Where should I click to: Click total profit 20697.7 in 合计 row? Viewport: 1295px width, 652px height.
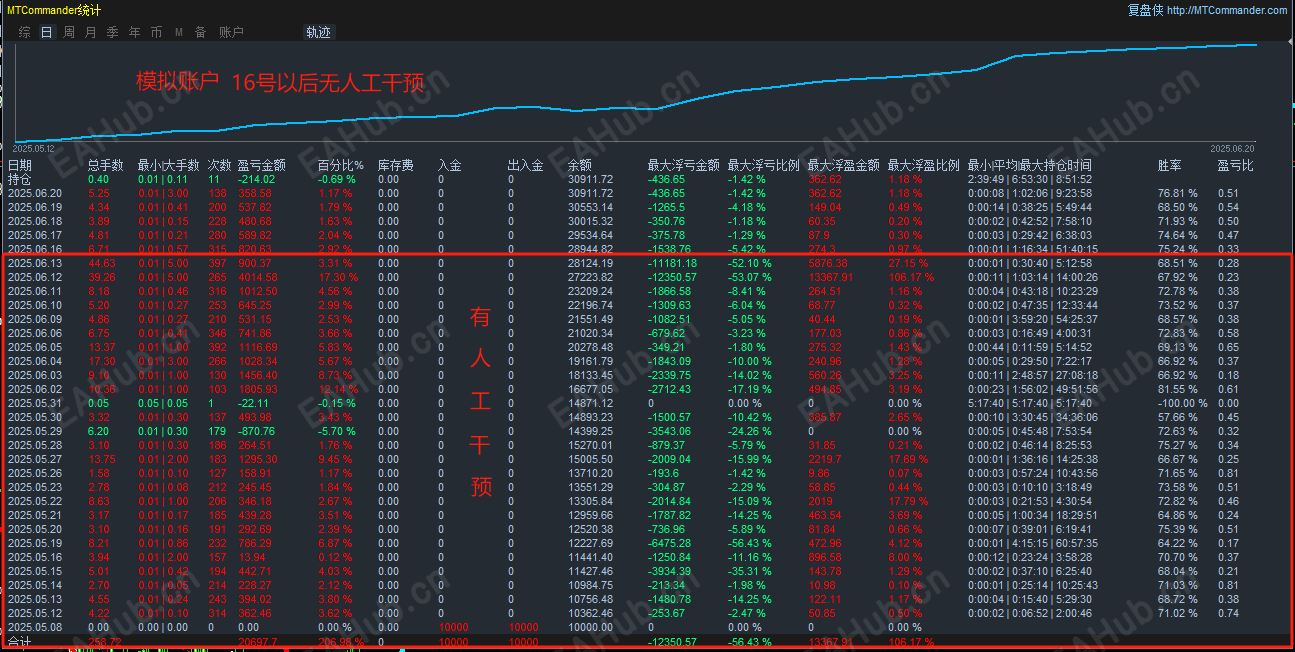[258, 642]
